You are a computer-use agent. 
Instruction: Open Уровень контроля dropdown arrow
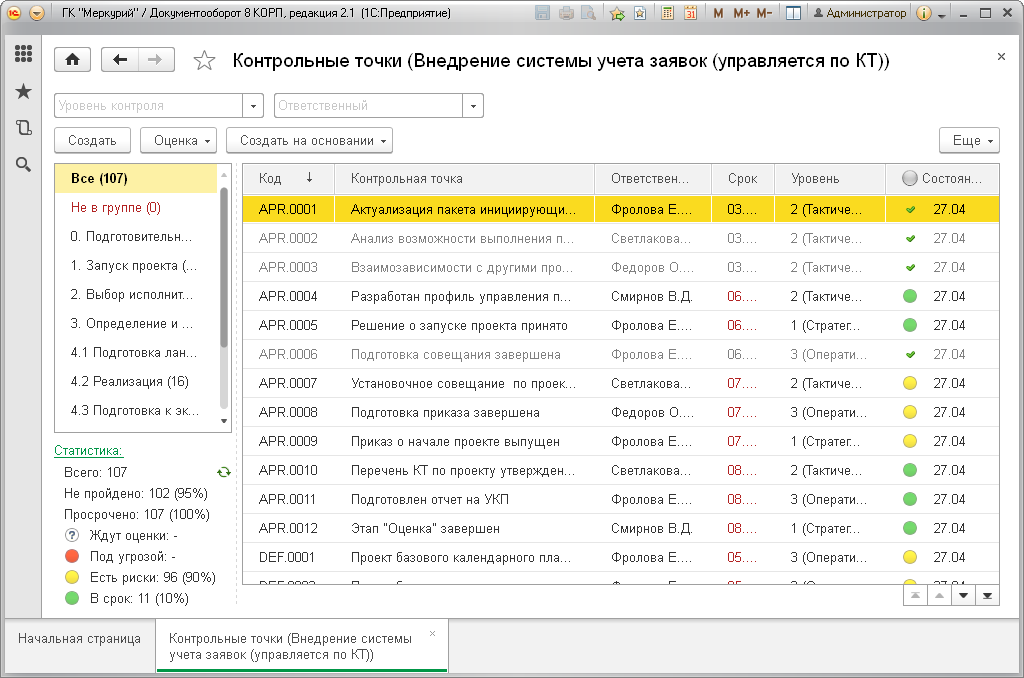[253, 106]
